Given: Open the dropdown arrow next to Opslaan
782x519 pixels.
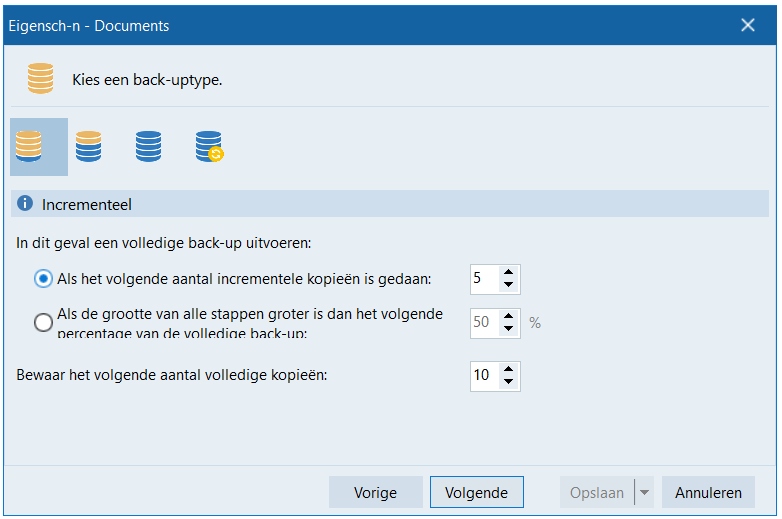Looking at the screenshot, I should click(644, 493).
